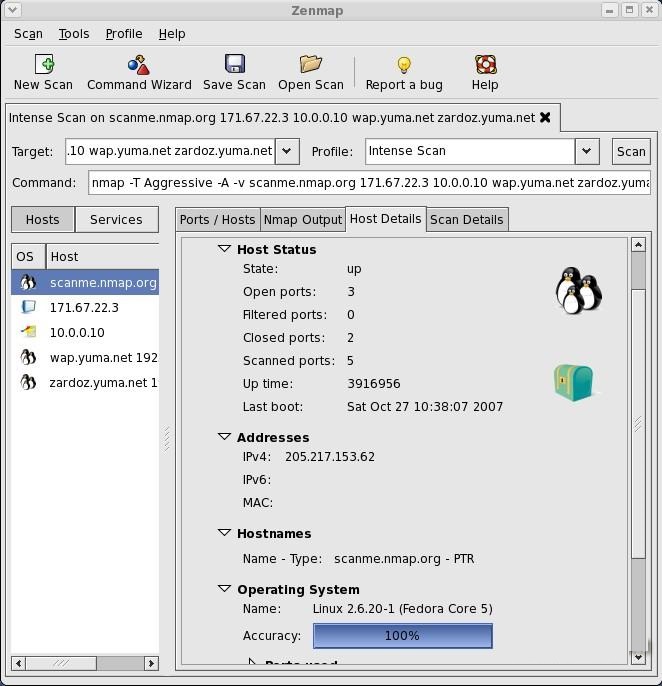Open the Command Wizard
The image size is (662, 686).
click(139, 66)
